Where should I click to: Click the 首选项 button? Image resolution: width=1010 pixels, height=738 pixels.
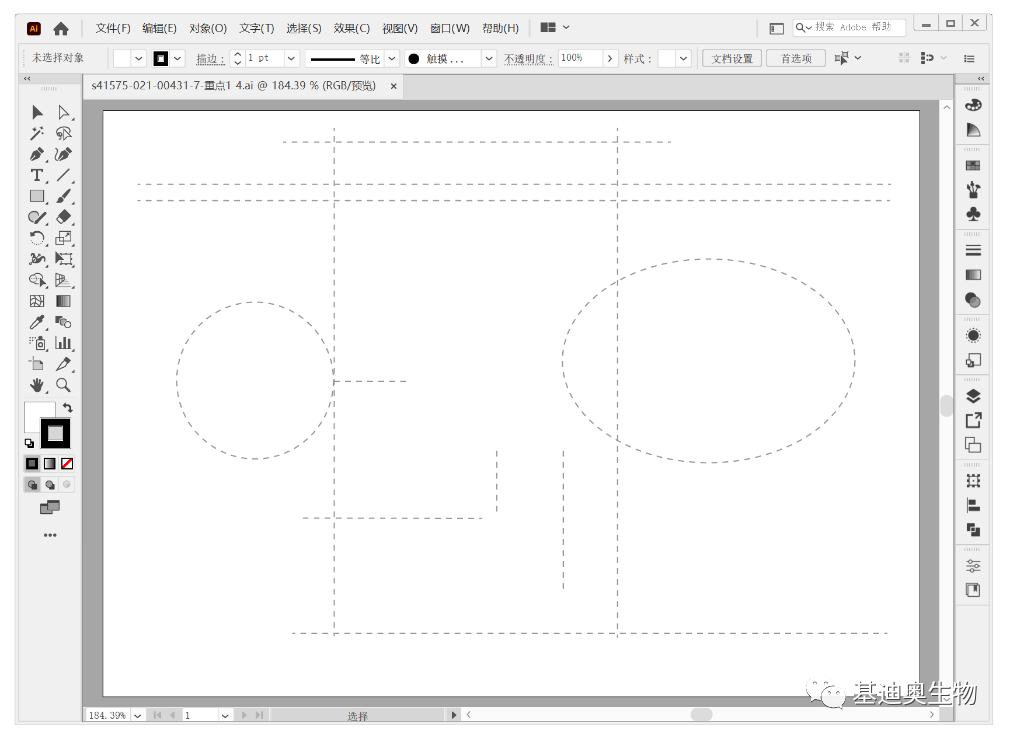[796, 59]
